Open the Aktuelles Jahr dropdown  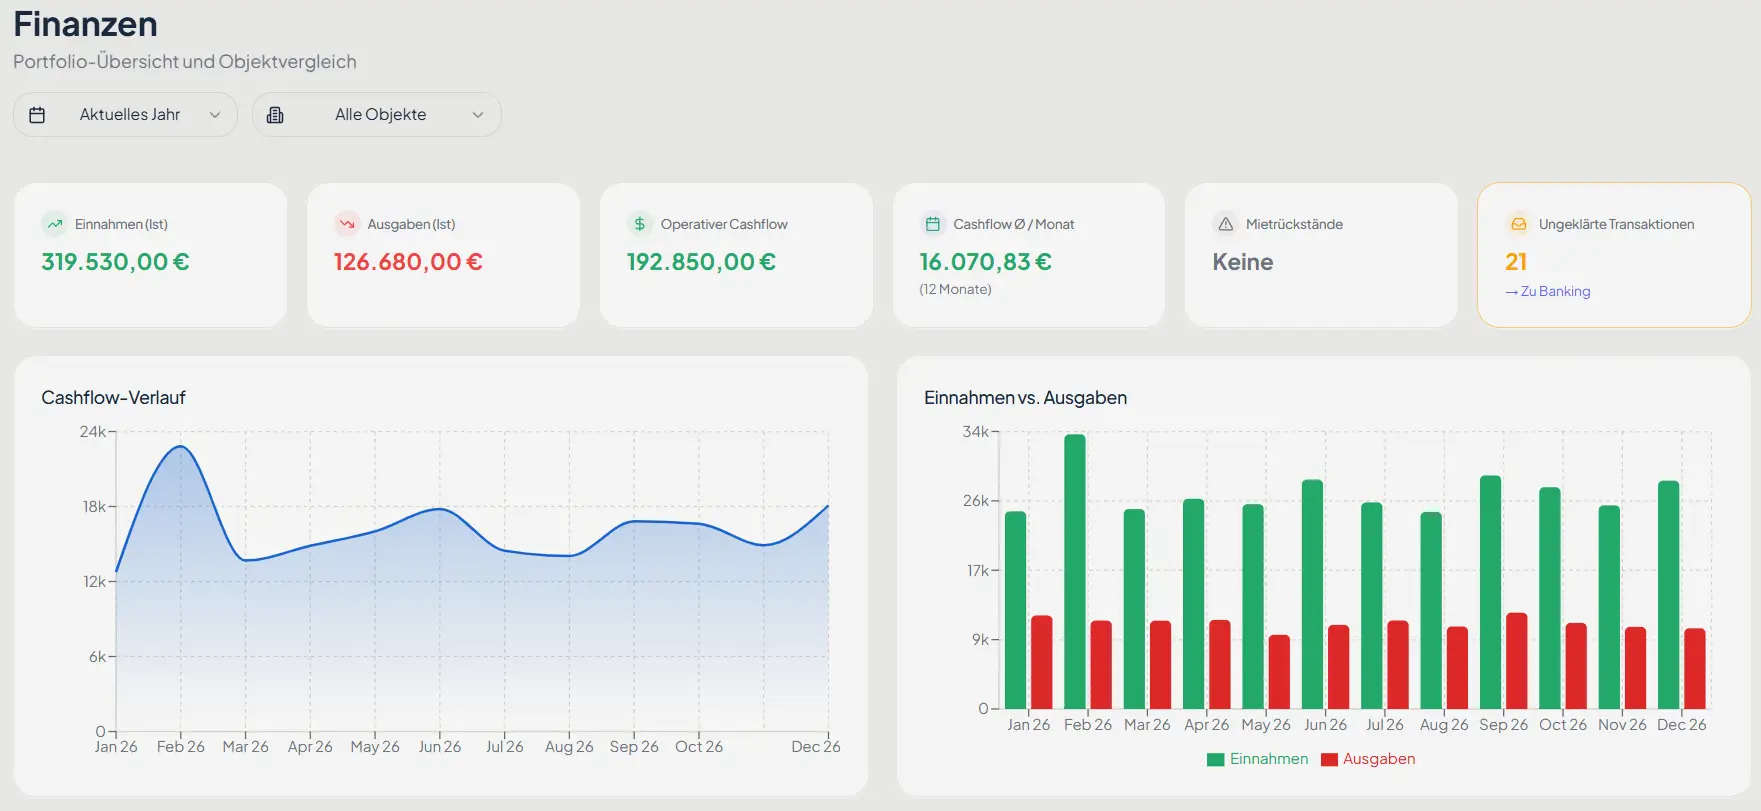[x=125, y=115]
